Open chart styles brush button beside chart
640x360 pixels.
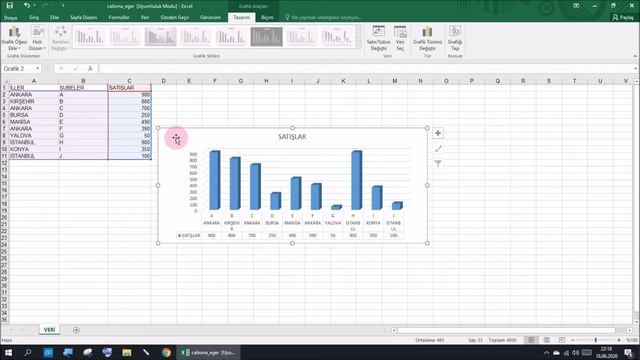[438, 149]
